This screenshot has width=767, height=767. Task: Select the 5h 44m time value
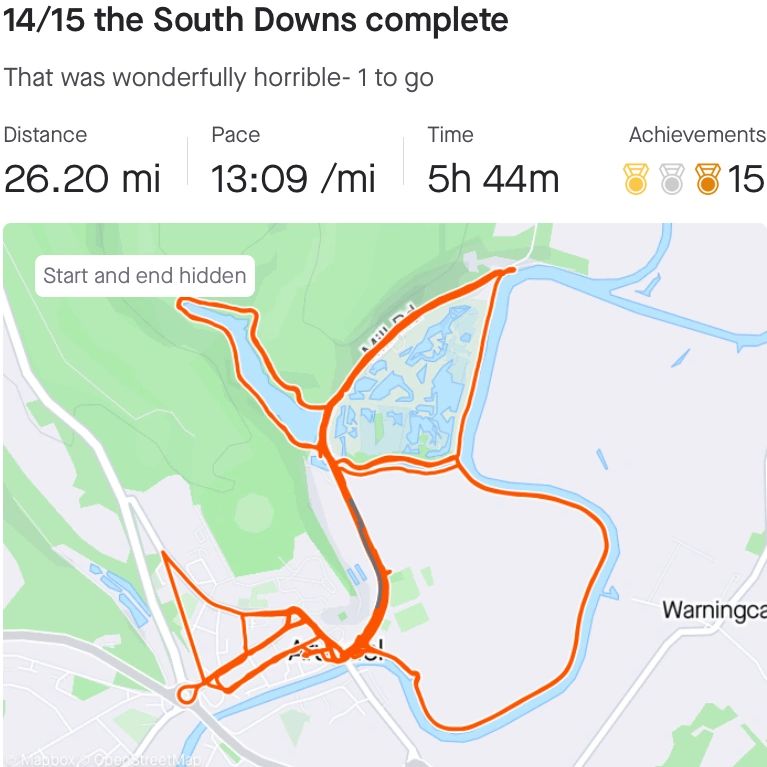[493, 180]
